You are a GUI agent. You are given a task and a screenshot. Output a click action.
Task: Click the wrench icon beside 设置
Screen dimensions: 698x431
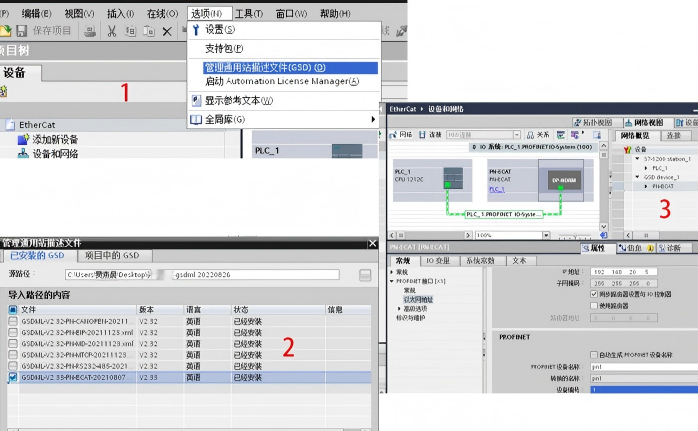(195, 30)
